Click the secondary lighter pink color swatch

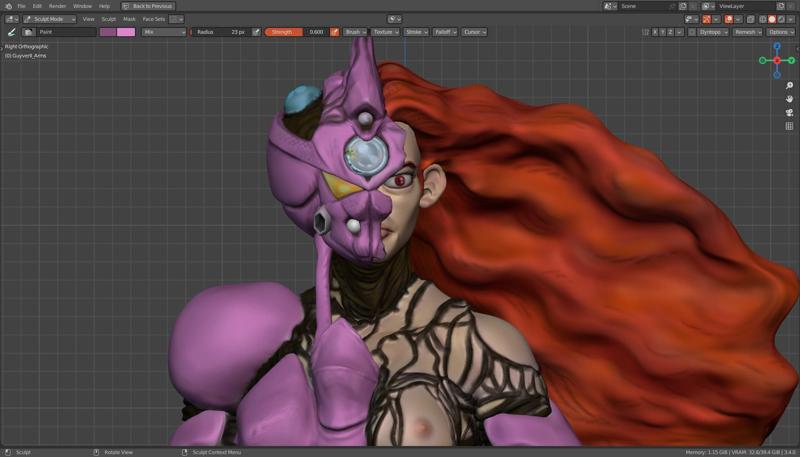[x=126, y=32]
